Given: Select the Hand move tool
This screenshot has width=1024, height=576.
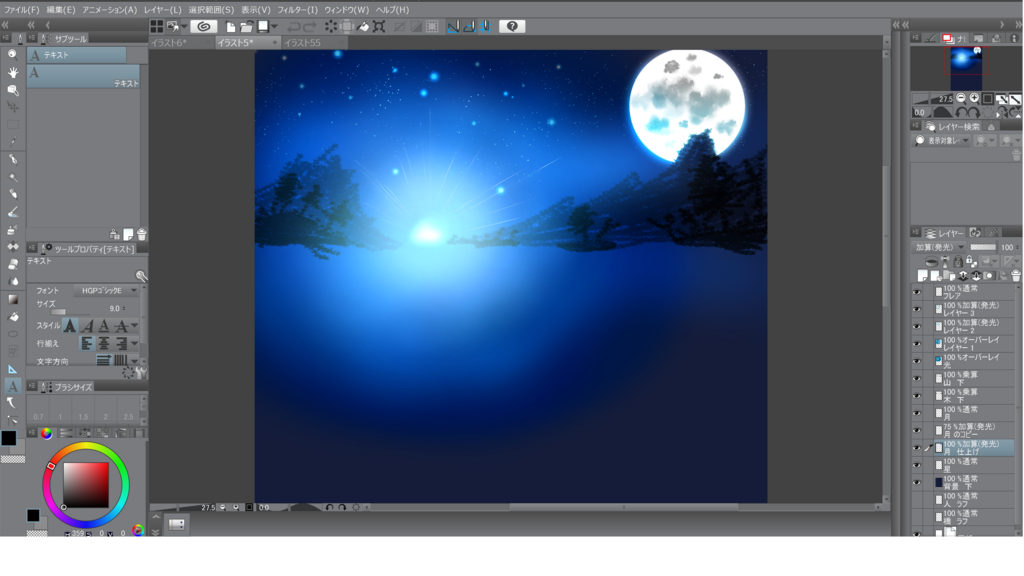Looking at the screenshot, I should tap(12, 72).
